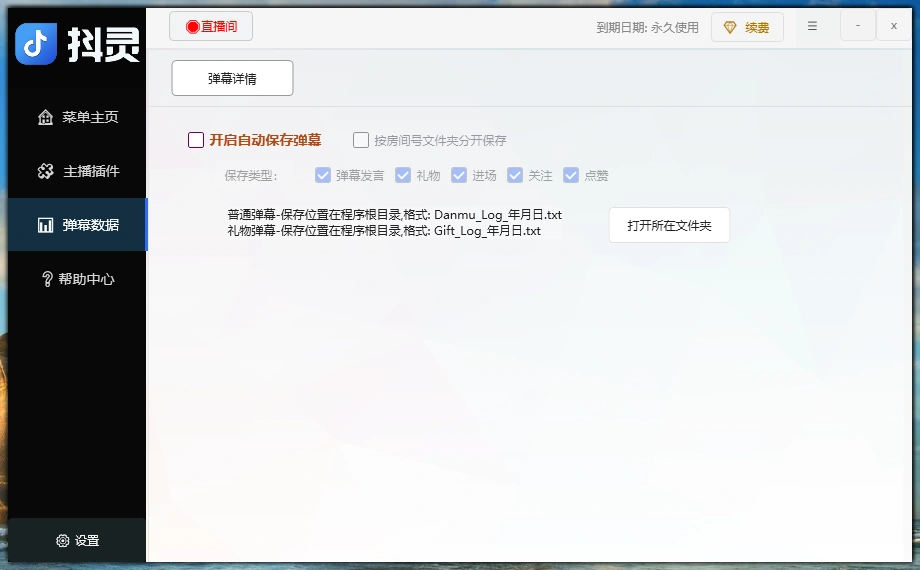Toggle the 关注 save type checkbox
The image size is (920, 570).
(515, 175)
